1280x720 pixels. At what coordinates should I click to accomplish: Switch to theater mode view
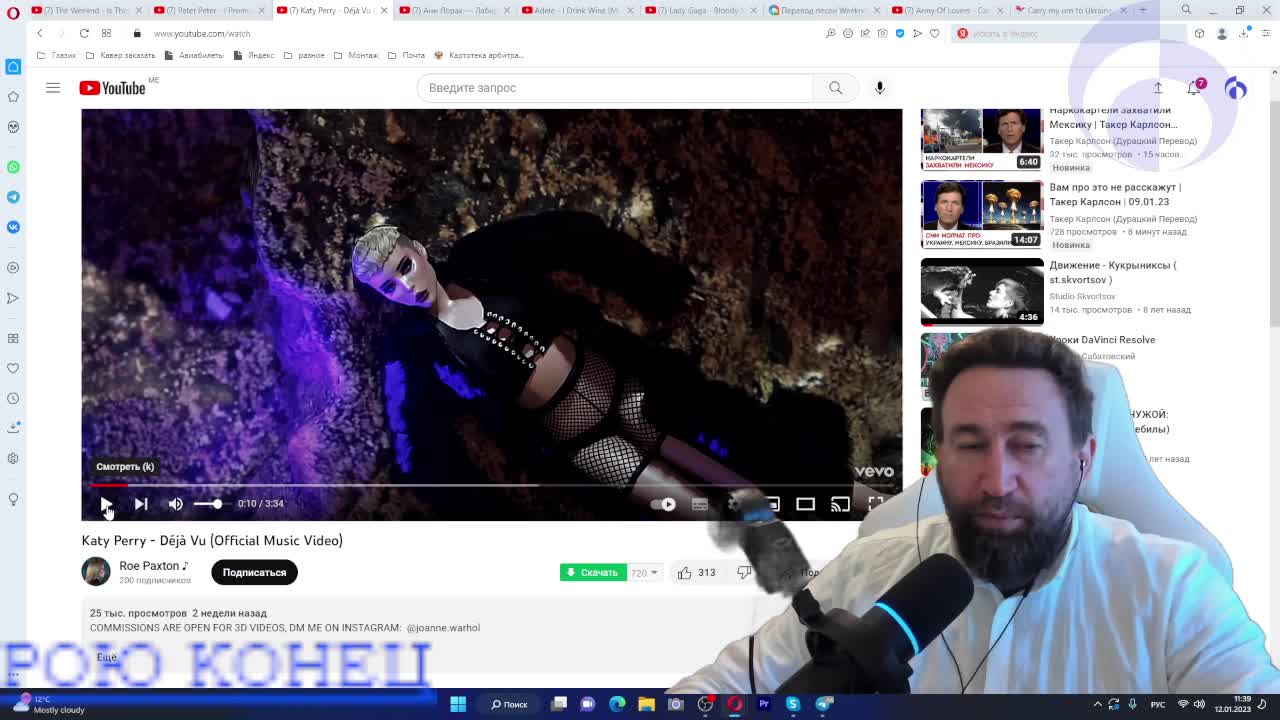tap(805, 504)
